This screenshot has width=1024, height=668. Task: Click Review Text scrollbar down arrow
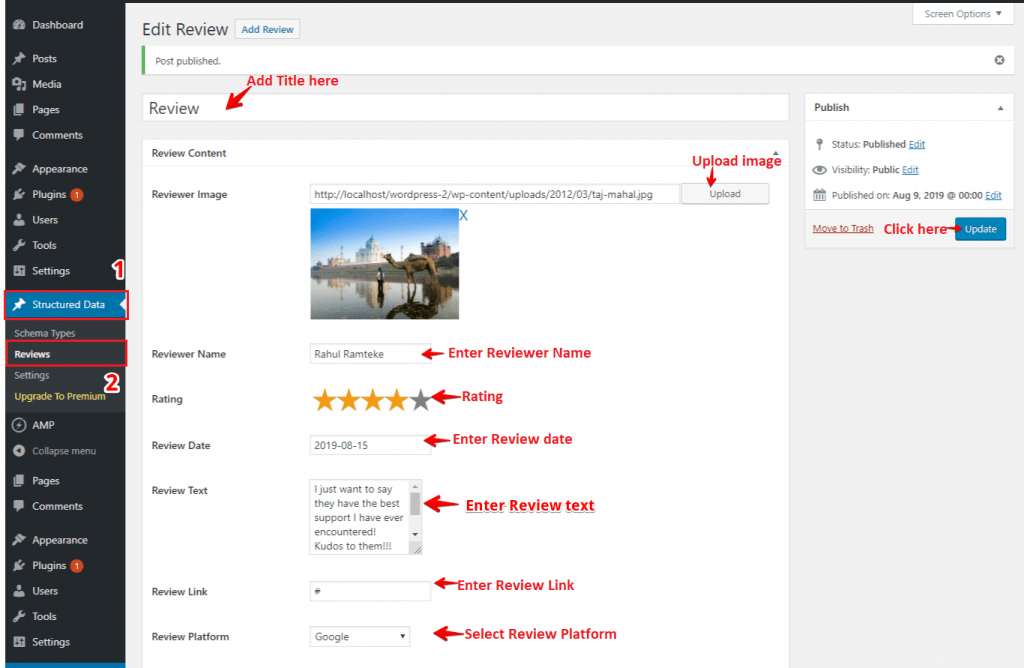coord(415,534)
